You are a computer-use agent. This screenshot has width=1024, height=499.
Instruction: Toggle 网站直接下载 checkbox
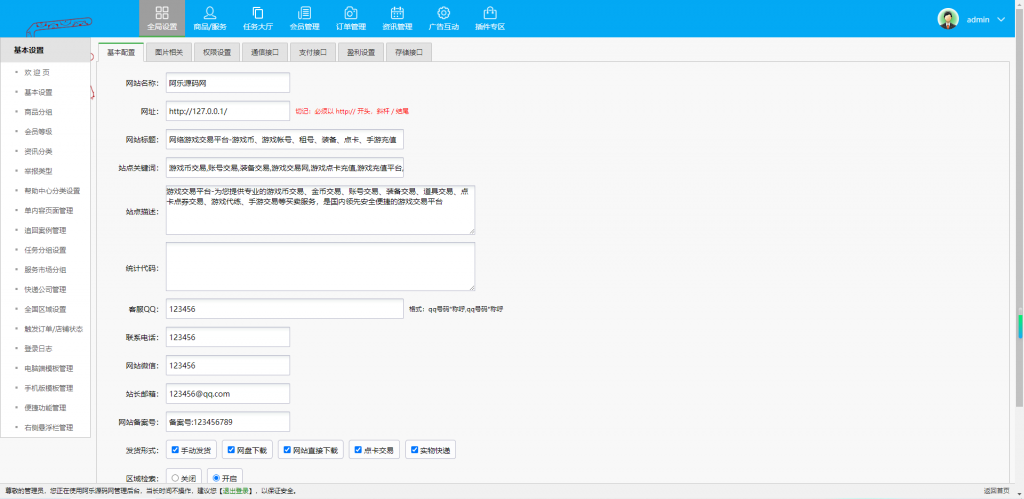pos(287,450)
